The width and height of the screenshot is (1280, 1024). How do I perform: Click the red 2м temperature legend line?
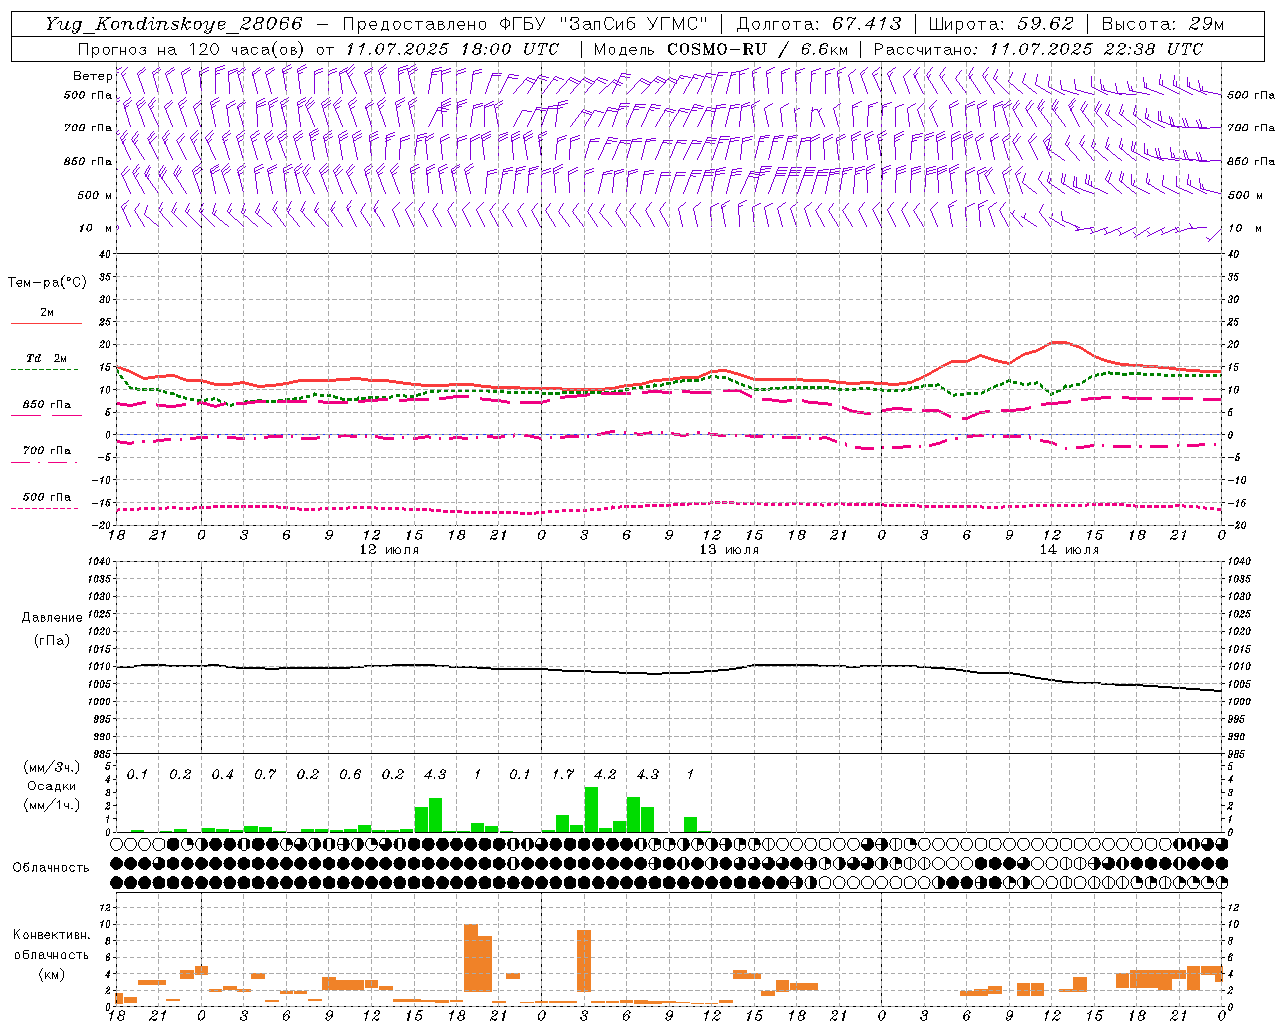(46, 323)
